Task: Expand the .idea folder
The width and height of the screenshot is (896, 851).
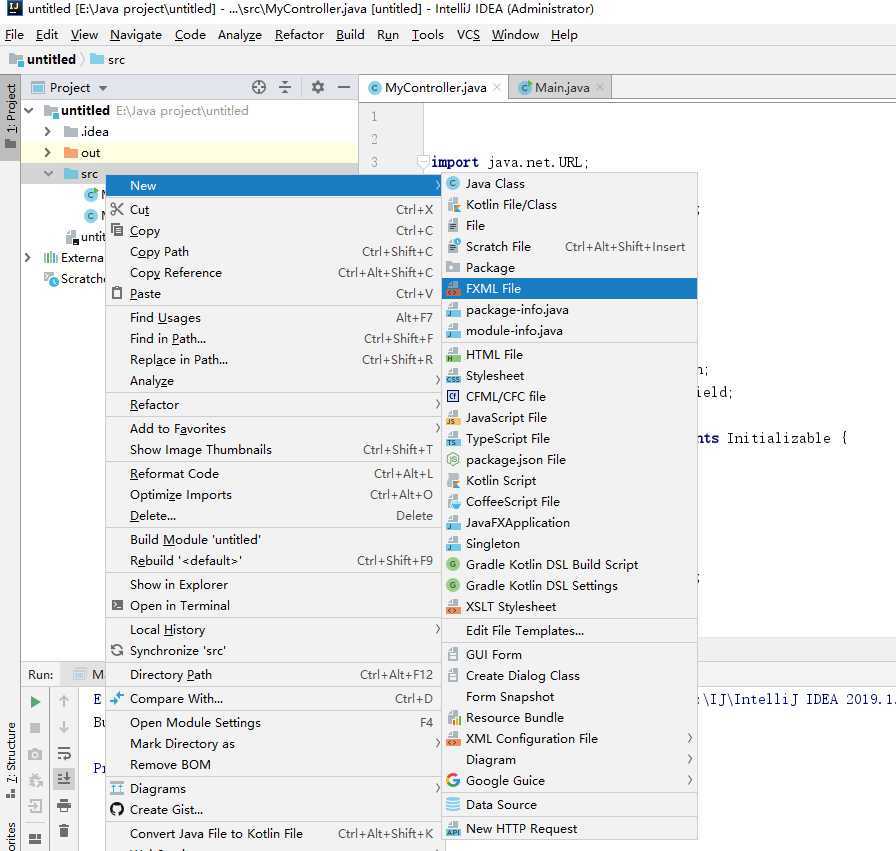Action: (x=48, y=131)
